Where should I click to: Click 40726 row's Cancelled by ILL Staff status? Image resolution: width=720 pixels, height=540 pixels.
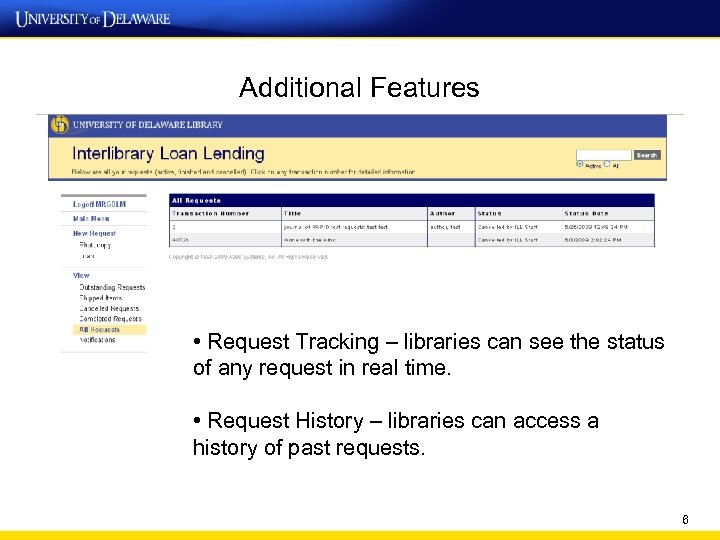pyautogui.click(x=507, y=240)
